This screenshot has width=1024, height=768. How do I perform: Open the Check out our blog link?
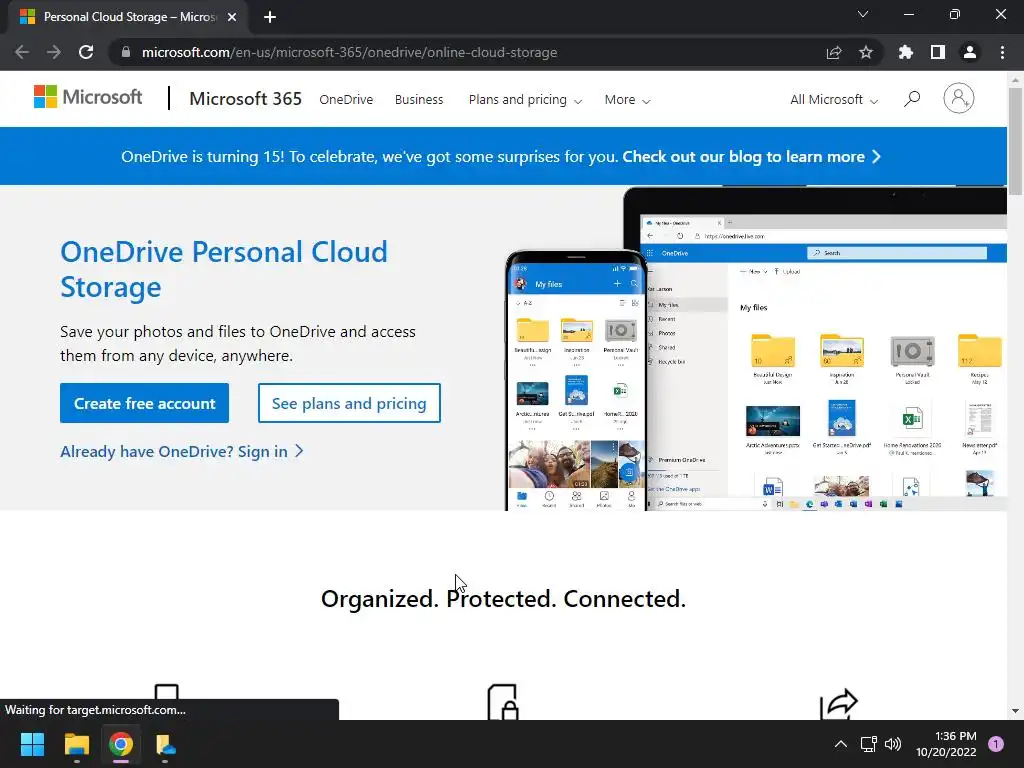point(751,157)
